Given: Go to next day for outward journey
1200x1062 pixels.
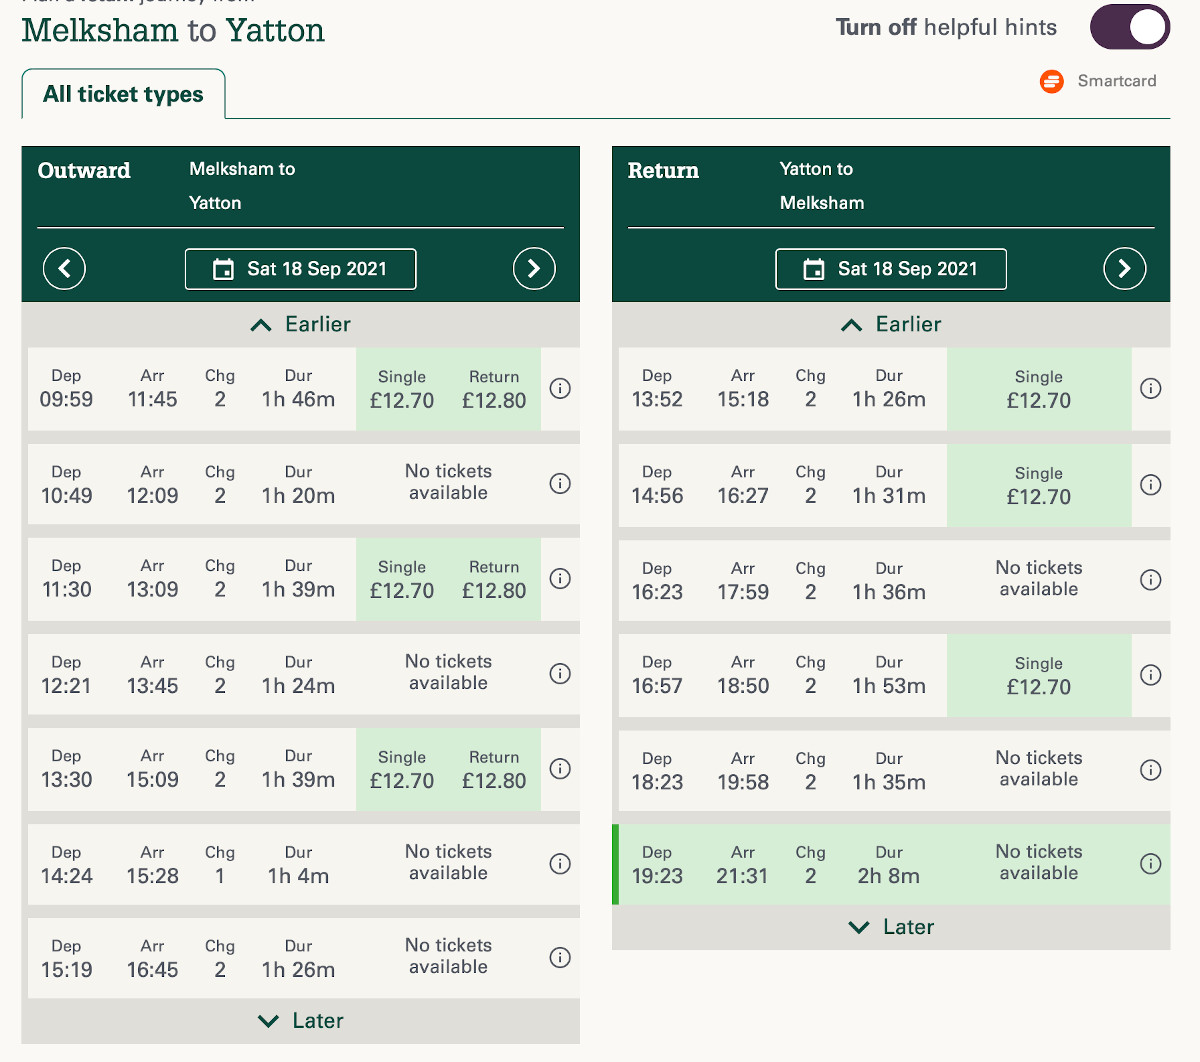Looking at the screenshot, I should tap(534, 268).
